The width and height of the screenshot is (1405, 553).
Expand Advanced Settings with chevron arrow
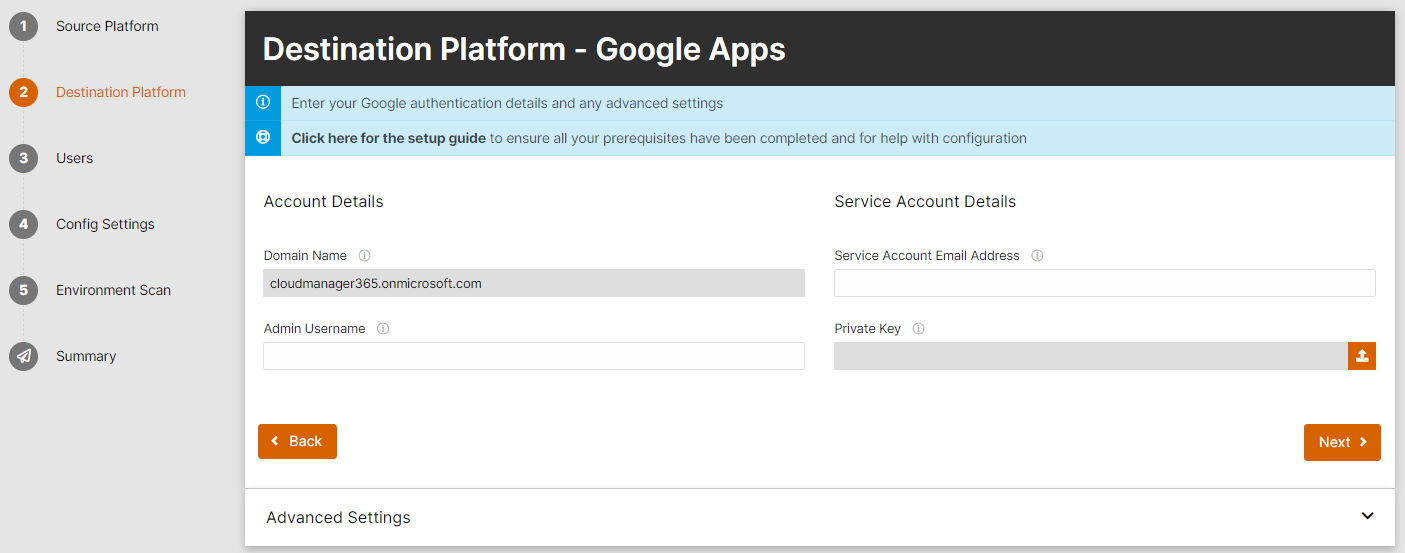(1368, 516)
